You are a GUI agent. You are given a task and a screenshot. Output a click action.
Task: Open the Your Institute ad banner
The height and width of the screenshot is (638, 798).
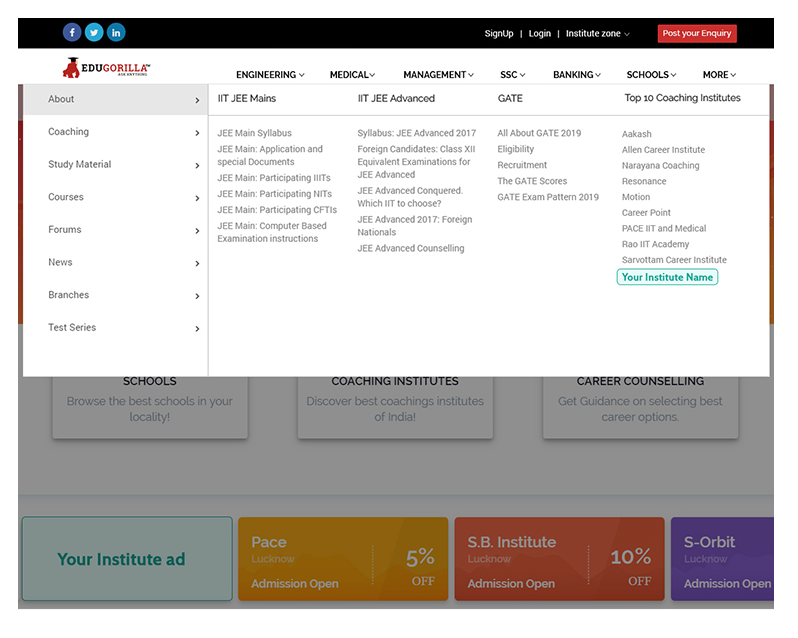tap(127, 559)
